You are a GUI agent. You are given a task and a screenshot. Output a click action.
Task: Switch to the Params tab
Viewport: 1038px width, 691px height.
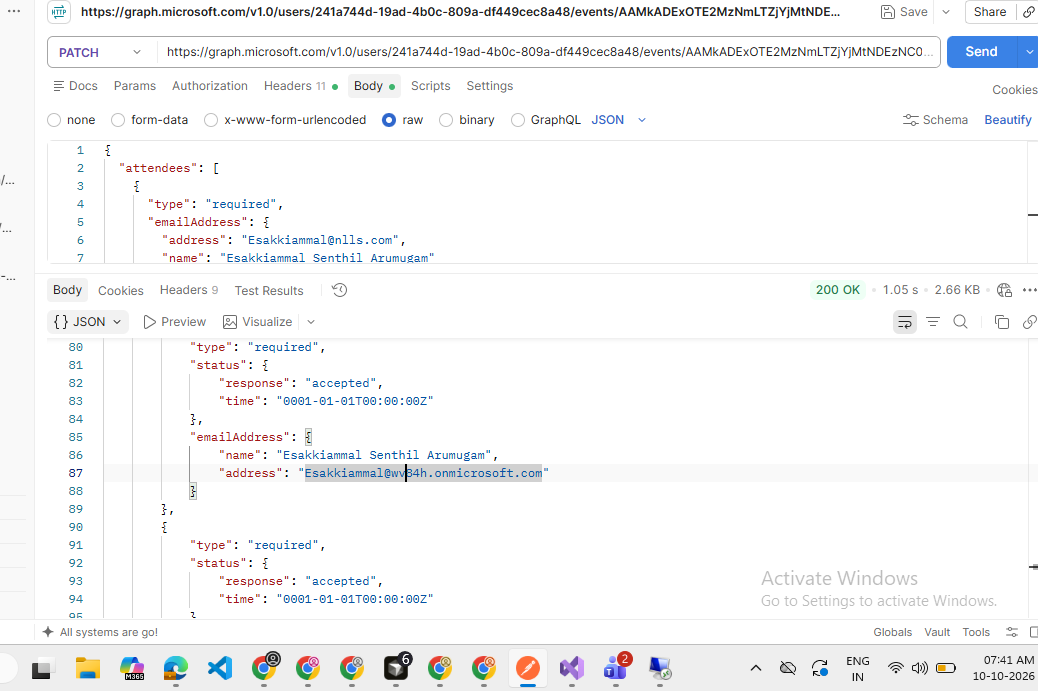tap(135, 86)
